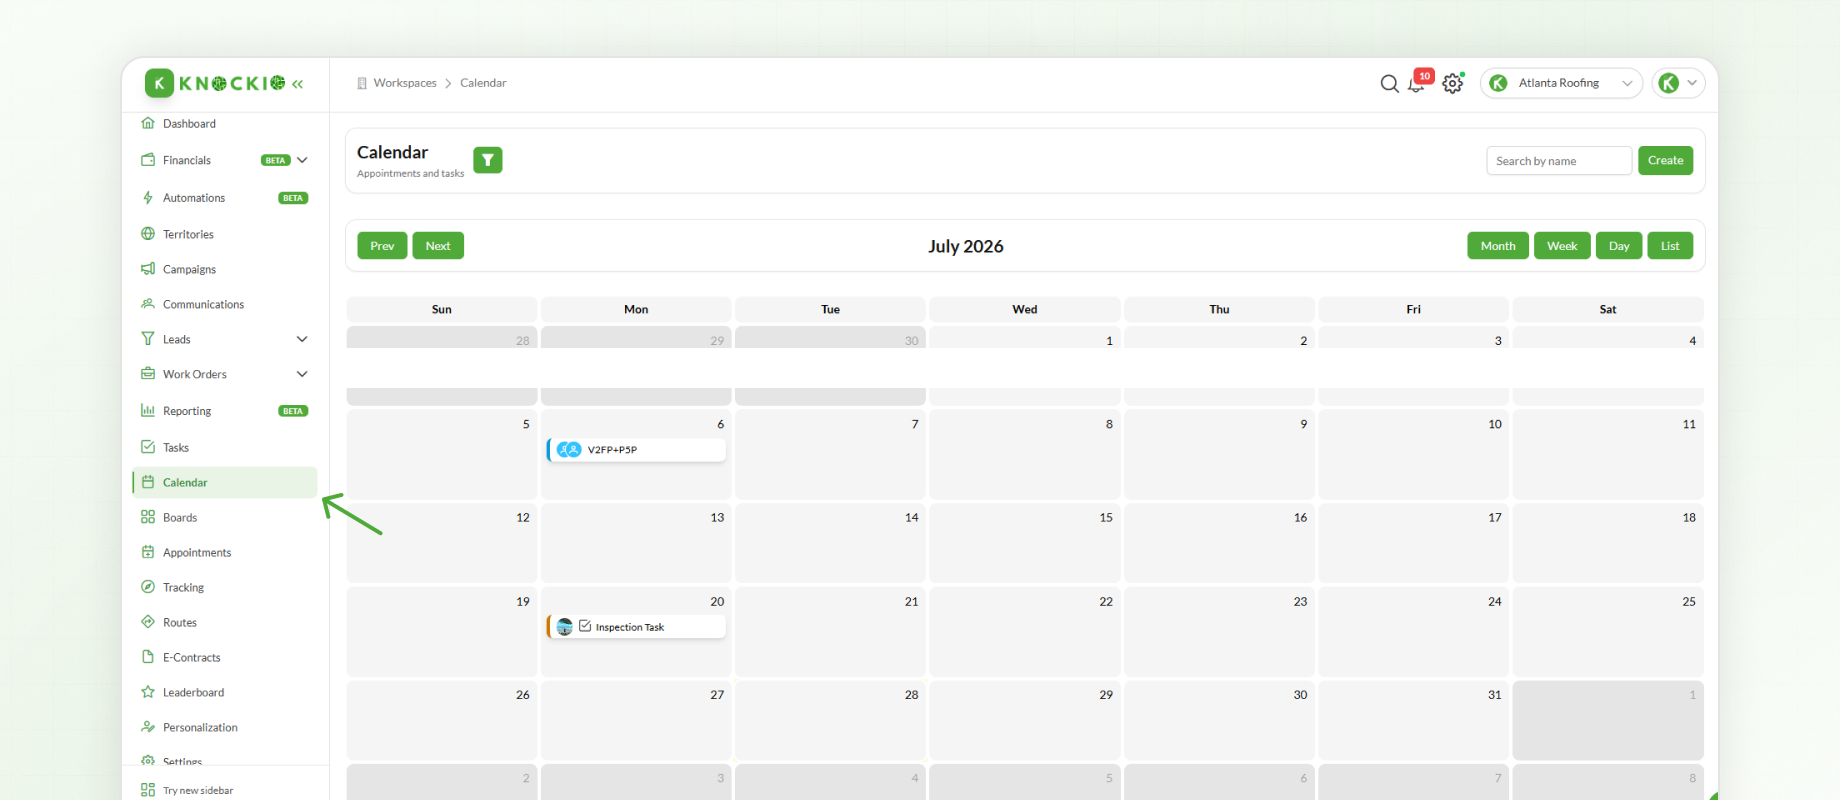This screenshot has height=800, width=1840.
Task: Open search with the magnifying glass icon
Action: (x=1389, y=84)
